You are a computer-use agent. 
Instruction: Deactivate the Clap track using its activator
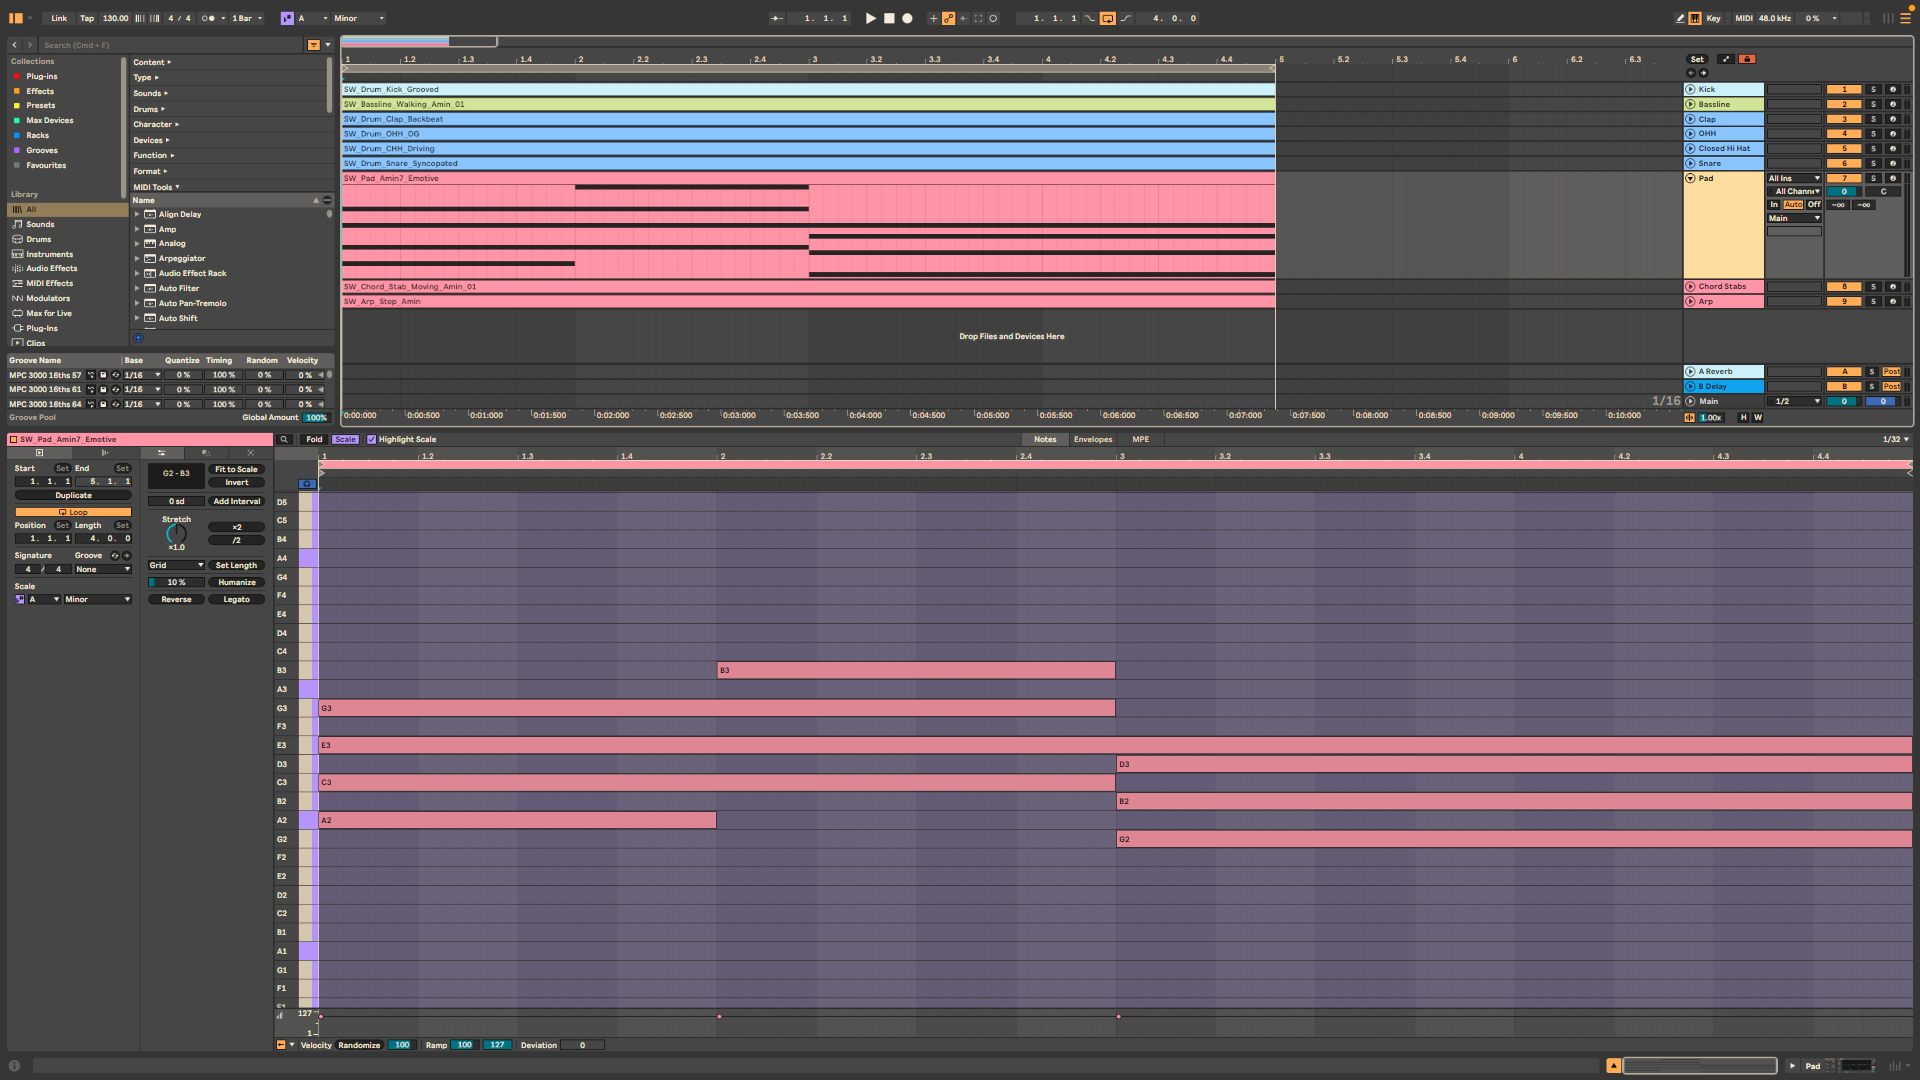tap(1844, 119)
